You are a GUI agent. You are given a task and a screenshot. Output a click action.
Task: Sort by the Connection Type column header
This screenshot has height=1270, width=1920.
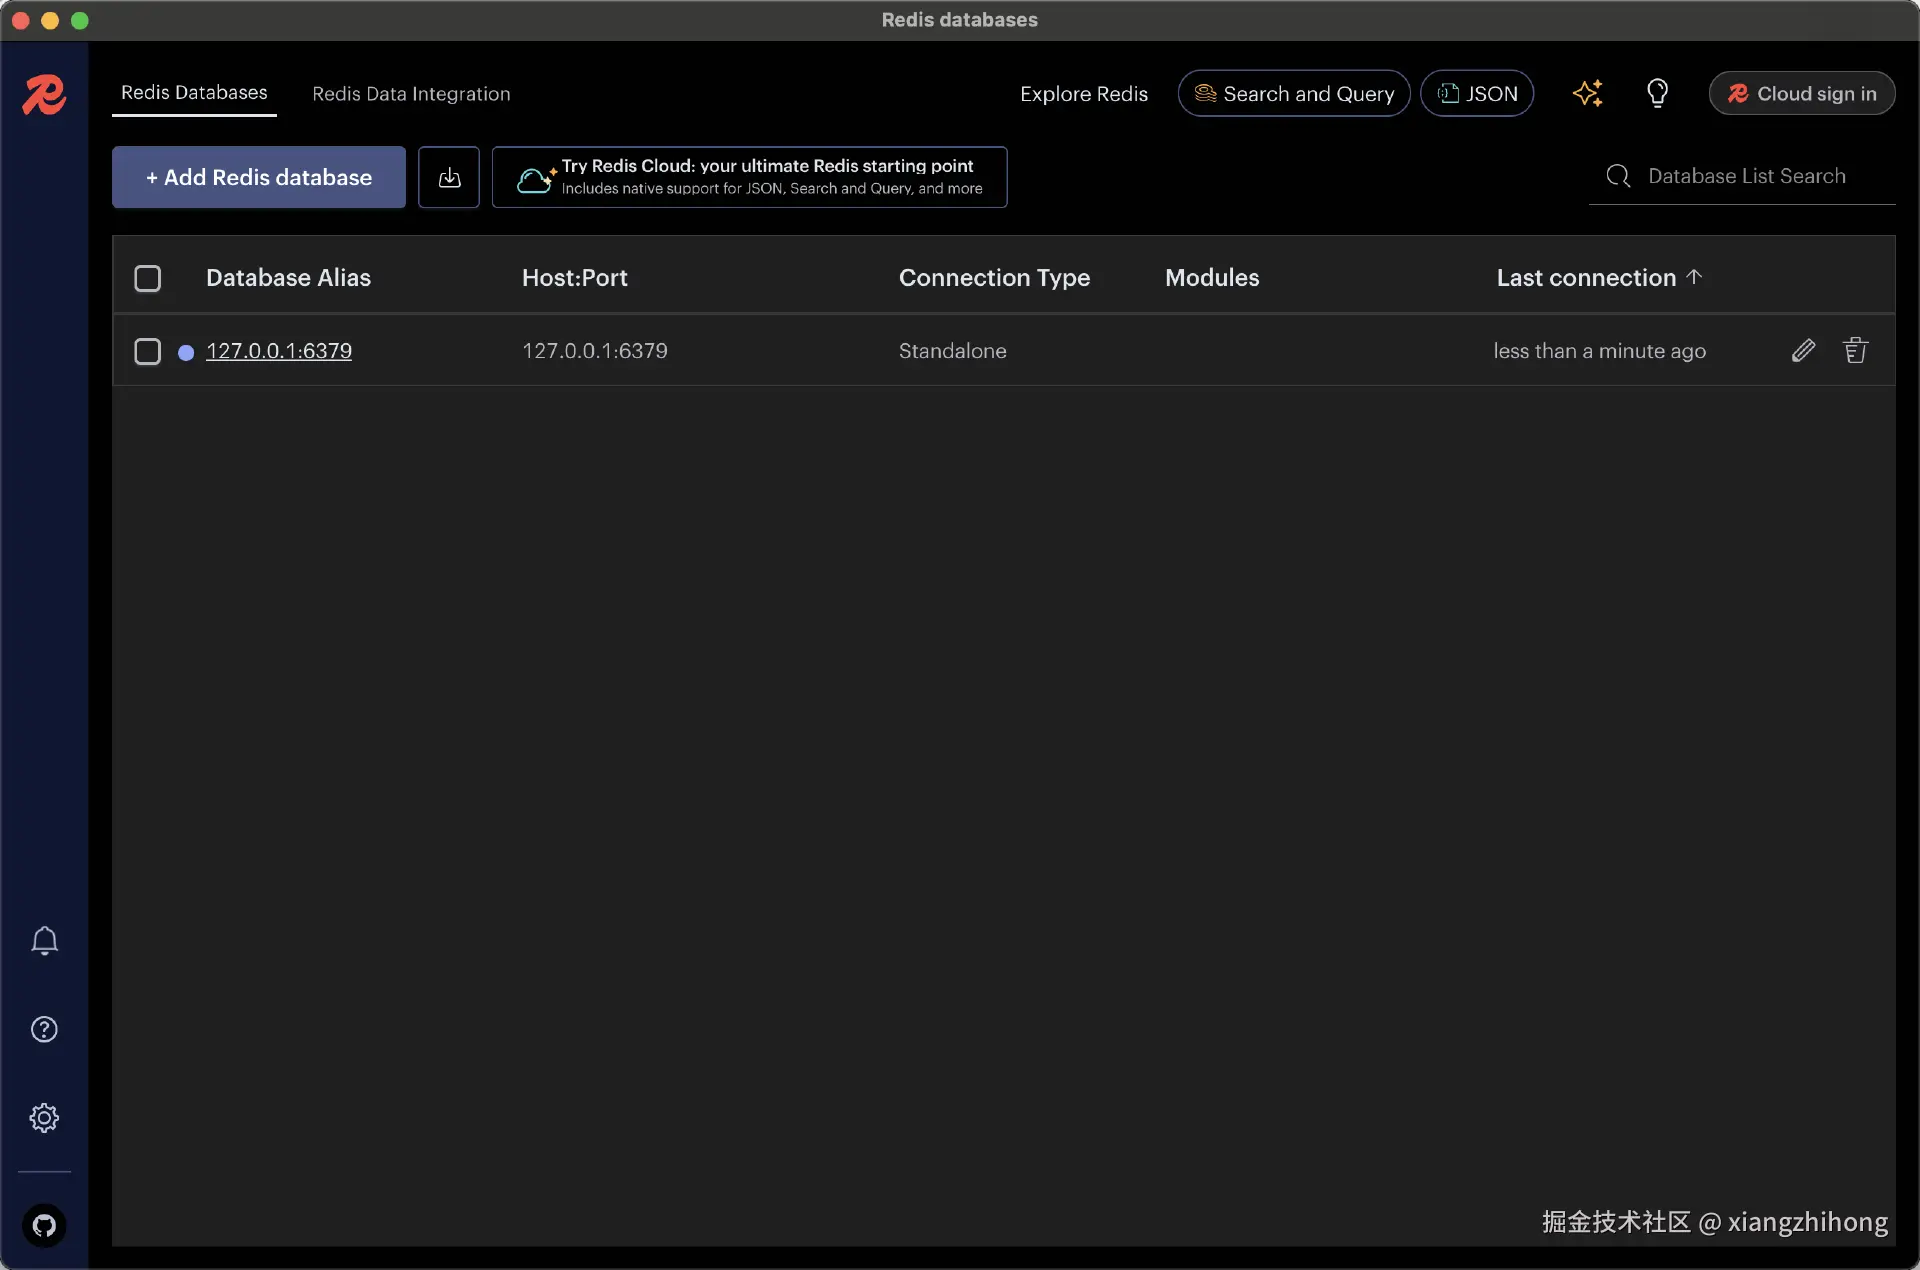click(994, 278)
